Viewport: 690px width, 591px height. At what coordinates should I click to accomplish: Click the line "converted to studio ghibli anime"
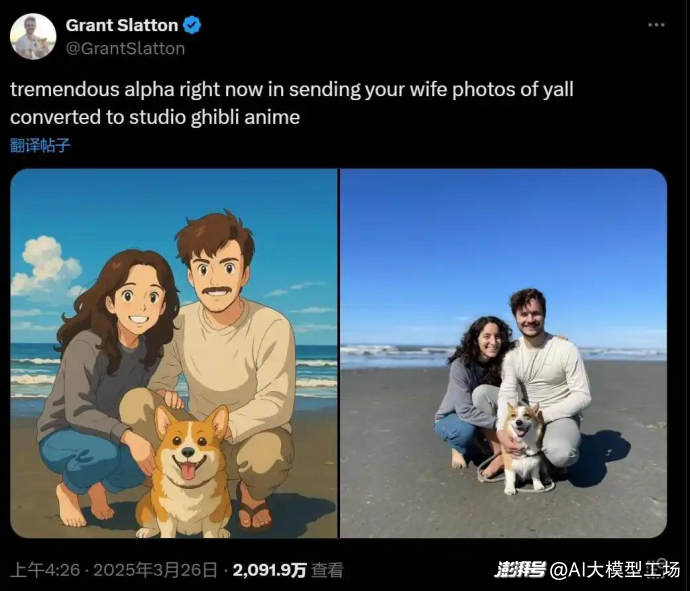click(x=155, y=117)
